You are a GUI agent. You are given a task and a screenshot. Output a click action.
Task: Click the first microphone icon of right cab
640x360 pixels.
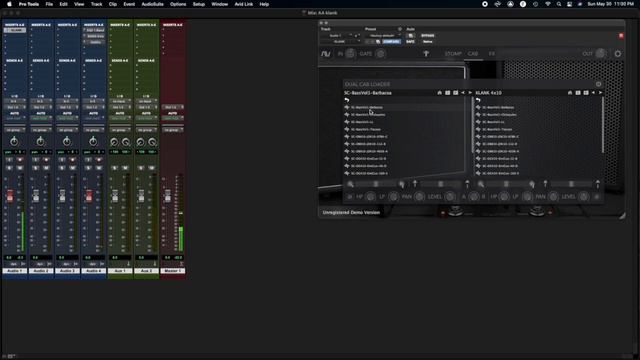(x=545, y=184)
